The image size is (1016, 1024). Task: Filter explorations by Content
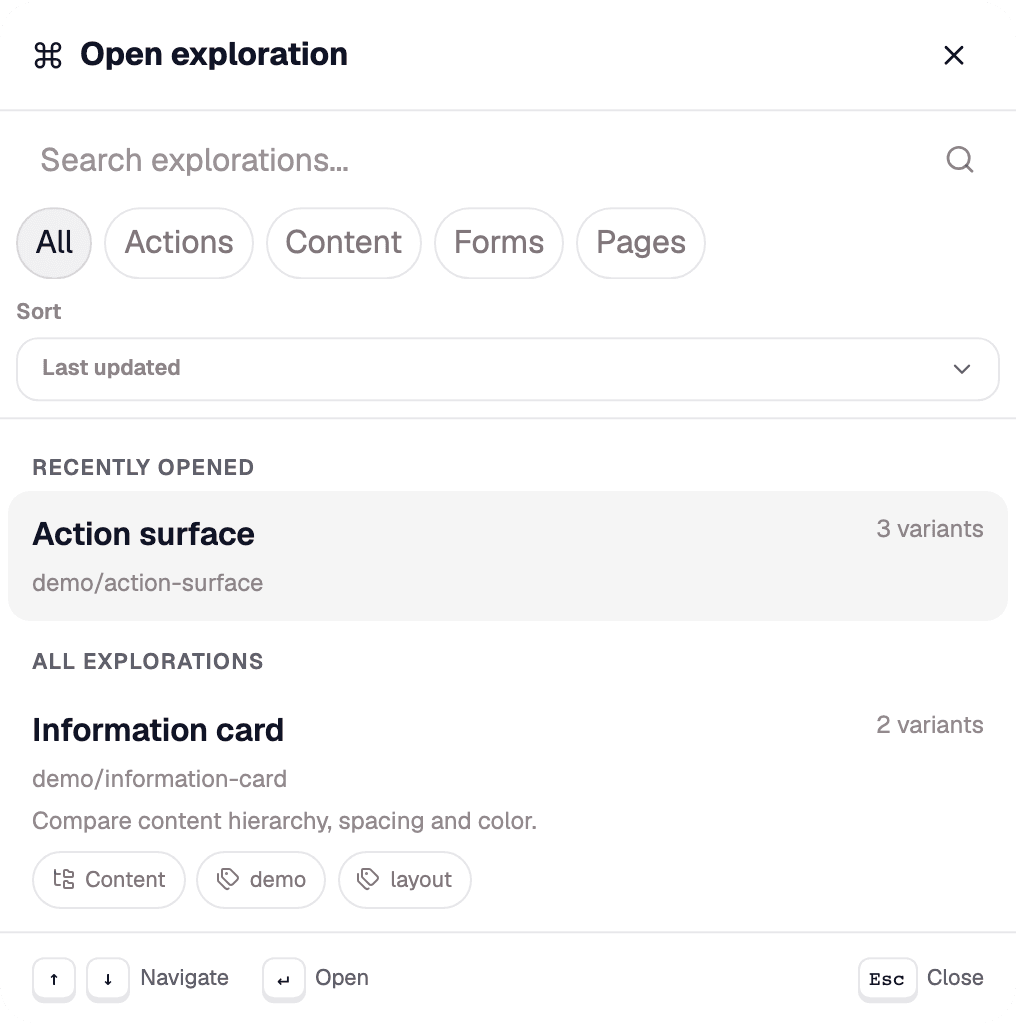(343, 243)
